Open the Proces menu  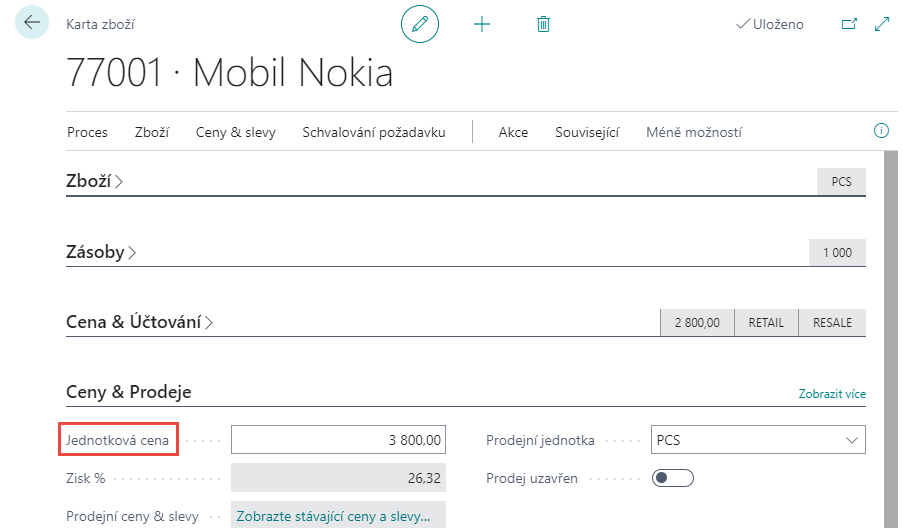point(87,132)
